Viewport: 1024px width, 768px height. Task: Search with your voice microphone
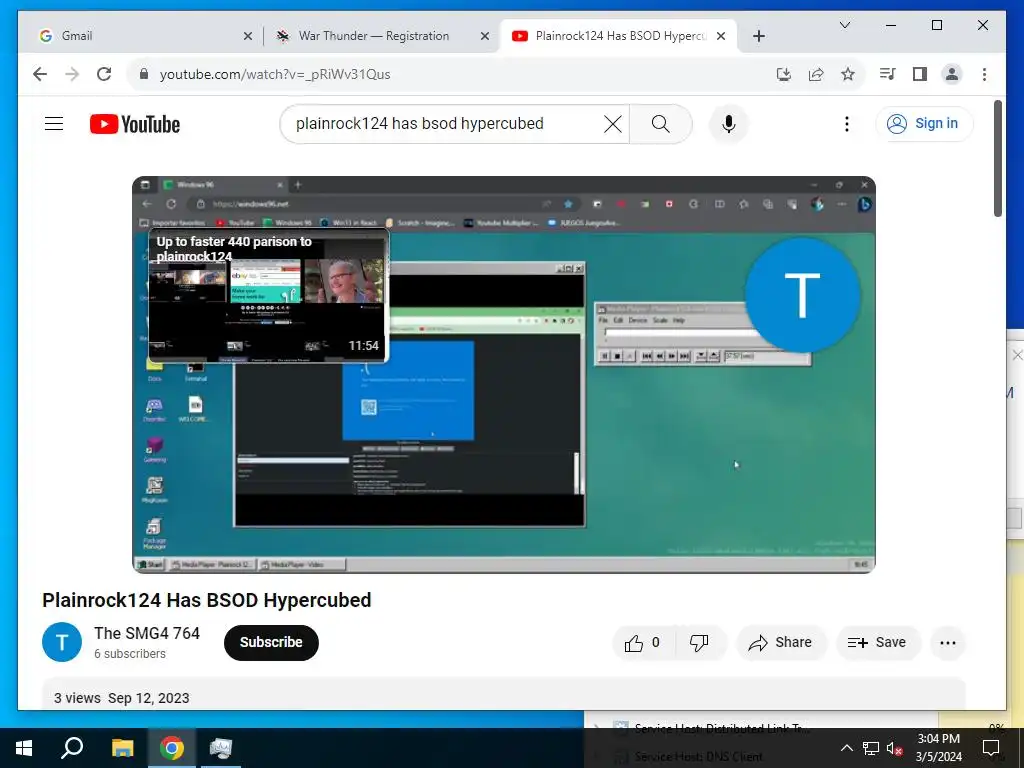click(x=729, y=124)
